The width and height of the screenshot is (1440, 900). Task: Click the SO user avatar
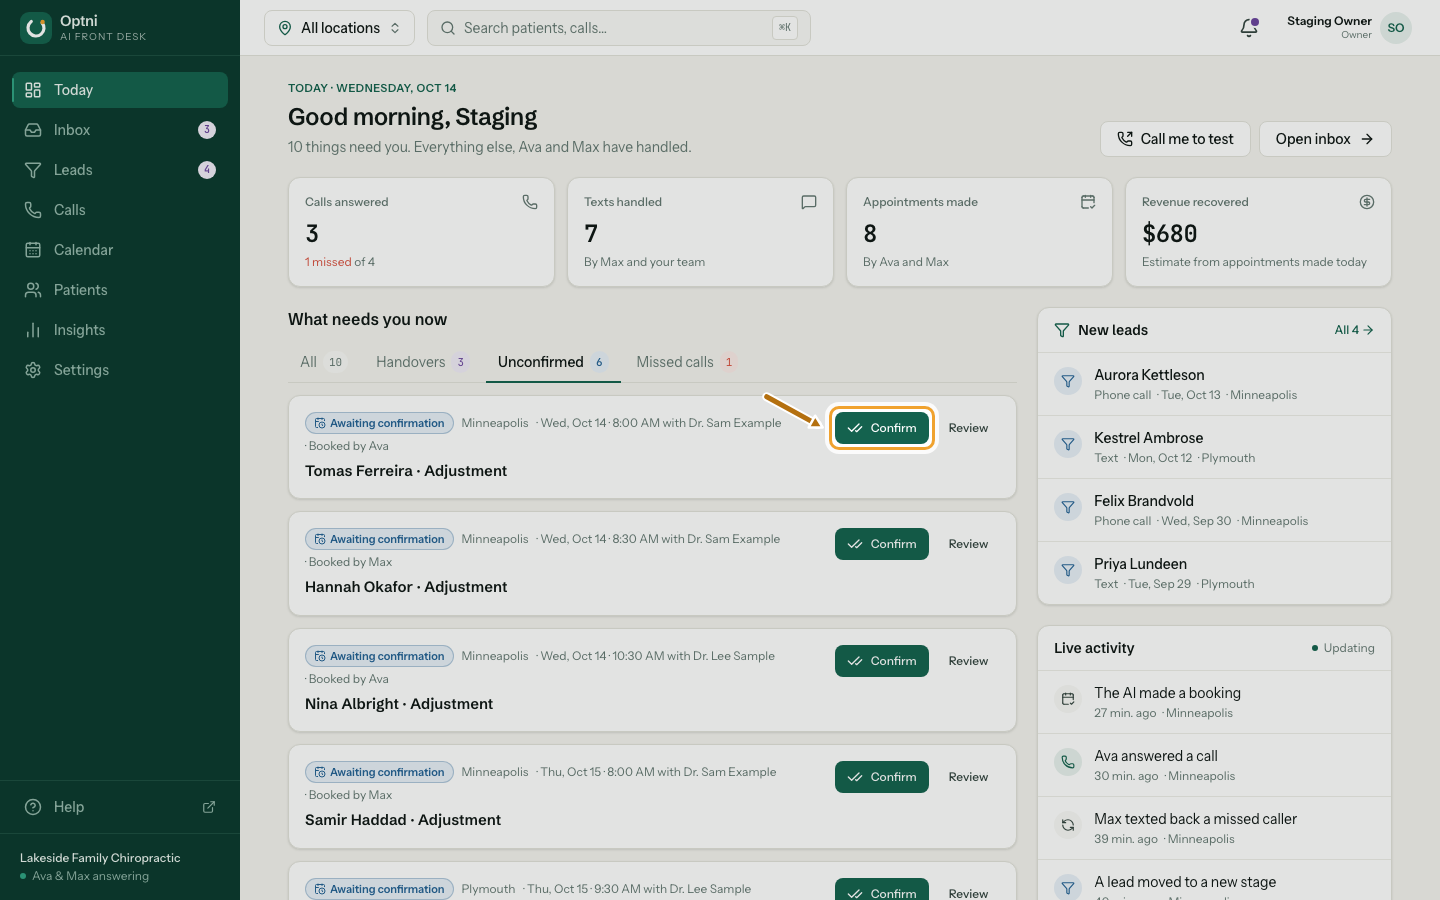click(1396, 28)
